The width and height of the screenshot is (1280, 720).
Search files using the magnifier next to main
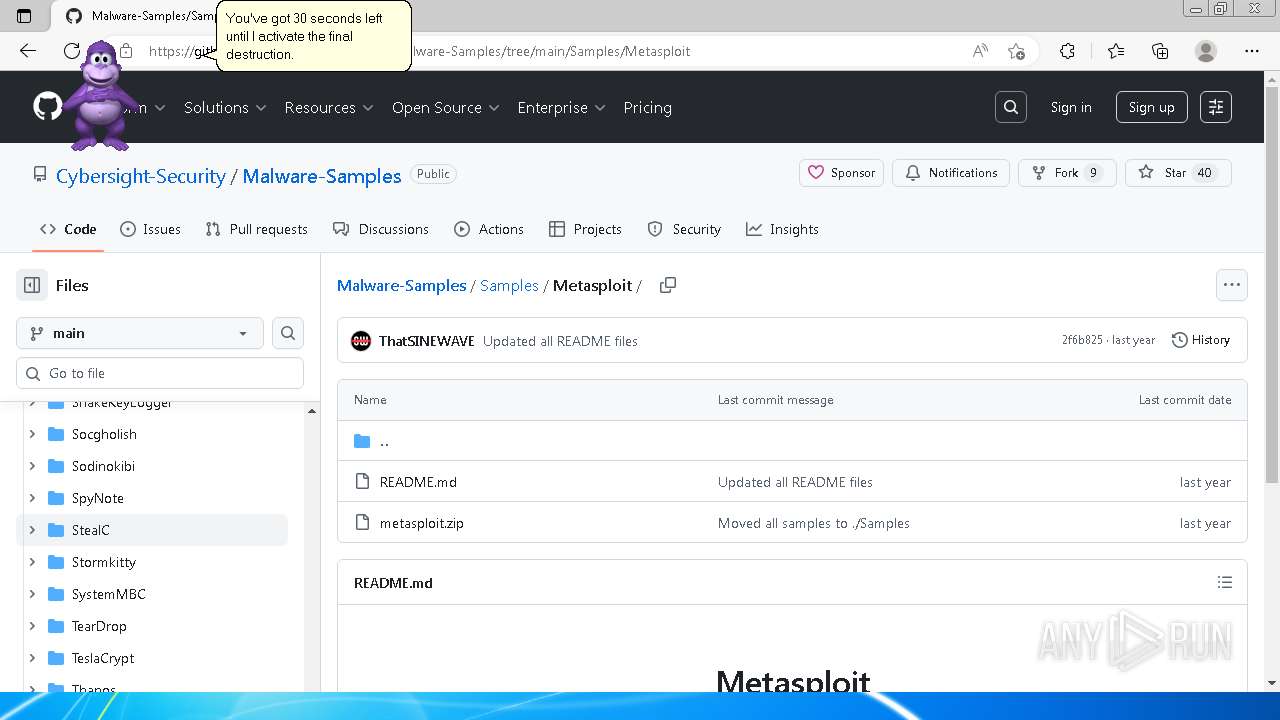[288, 333]
